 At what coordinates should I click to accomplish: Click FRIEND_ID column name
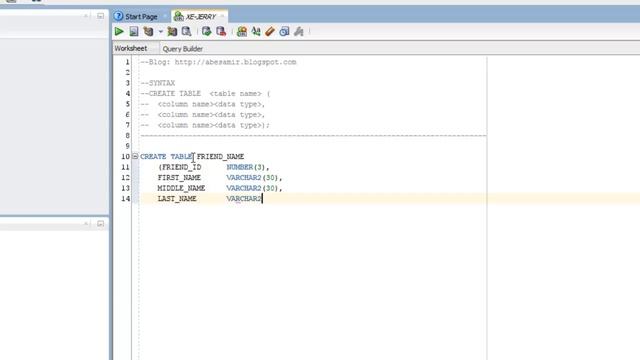click(x=182, y=167)
